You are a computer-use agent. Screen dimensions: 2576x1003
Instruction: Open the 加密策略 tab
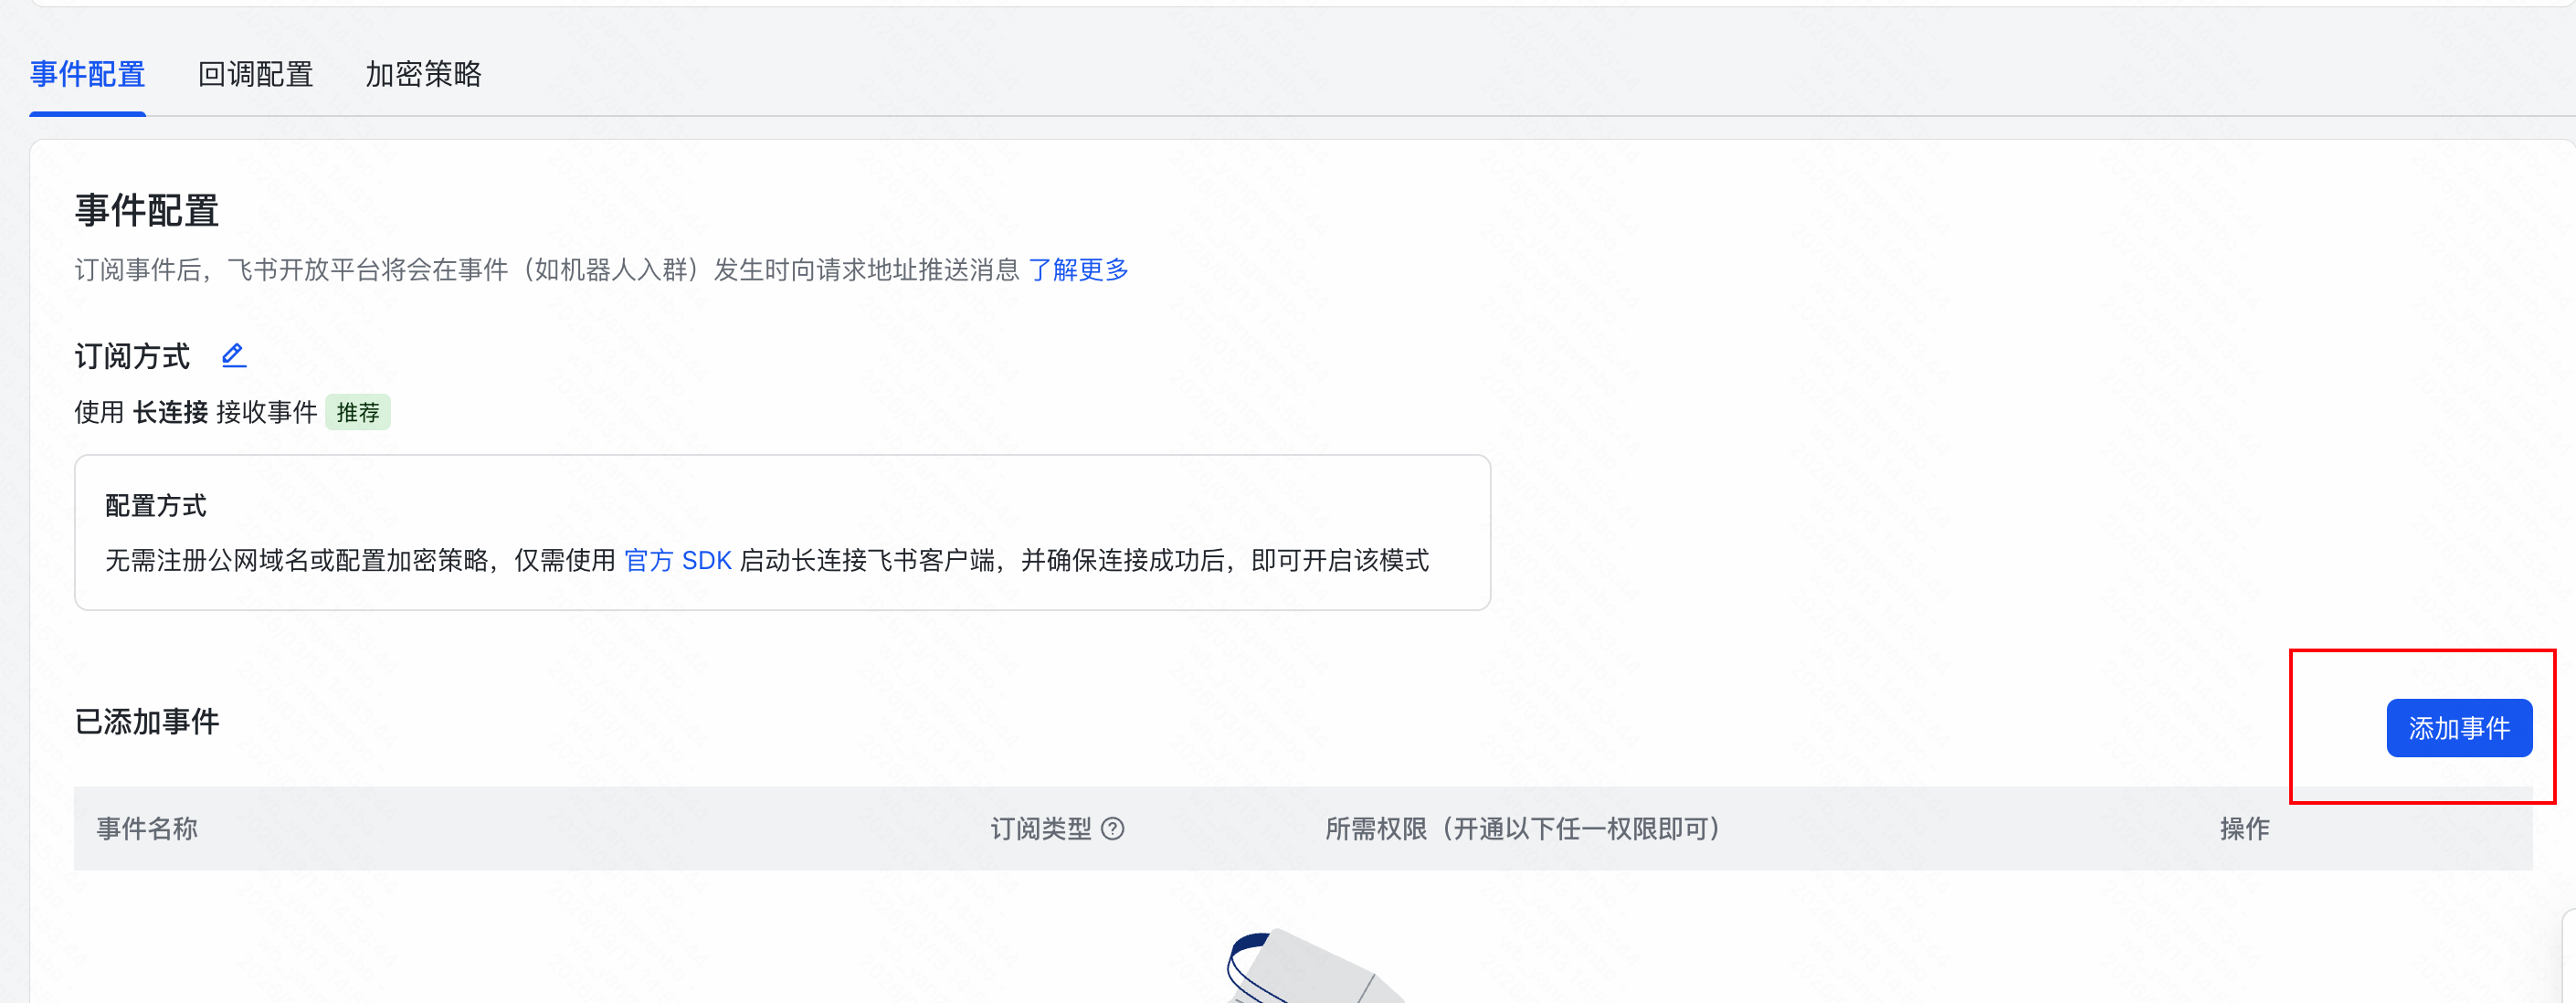tap(423, 74)
